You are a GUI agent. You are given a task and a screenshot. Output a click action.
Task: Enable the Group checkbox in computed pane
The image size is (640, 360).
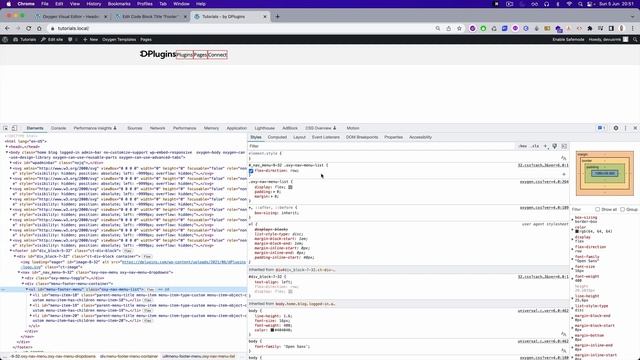[622, 209]
